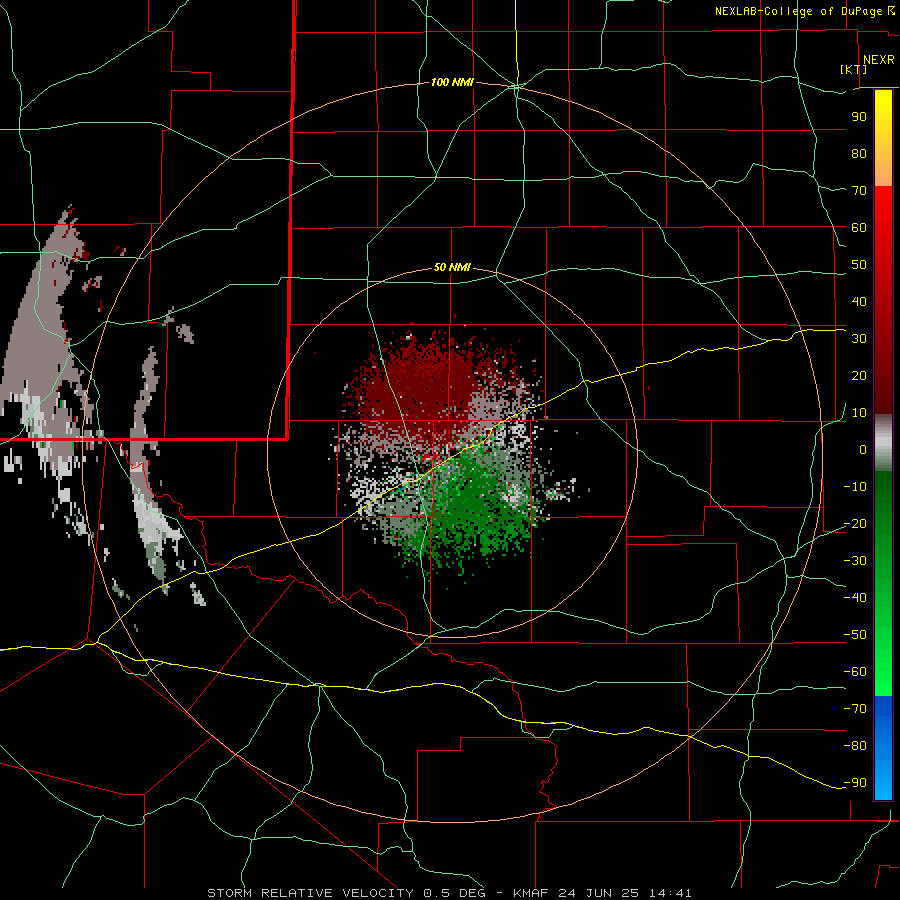Click the -50 scale value

(x=855, y=635)
